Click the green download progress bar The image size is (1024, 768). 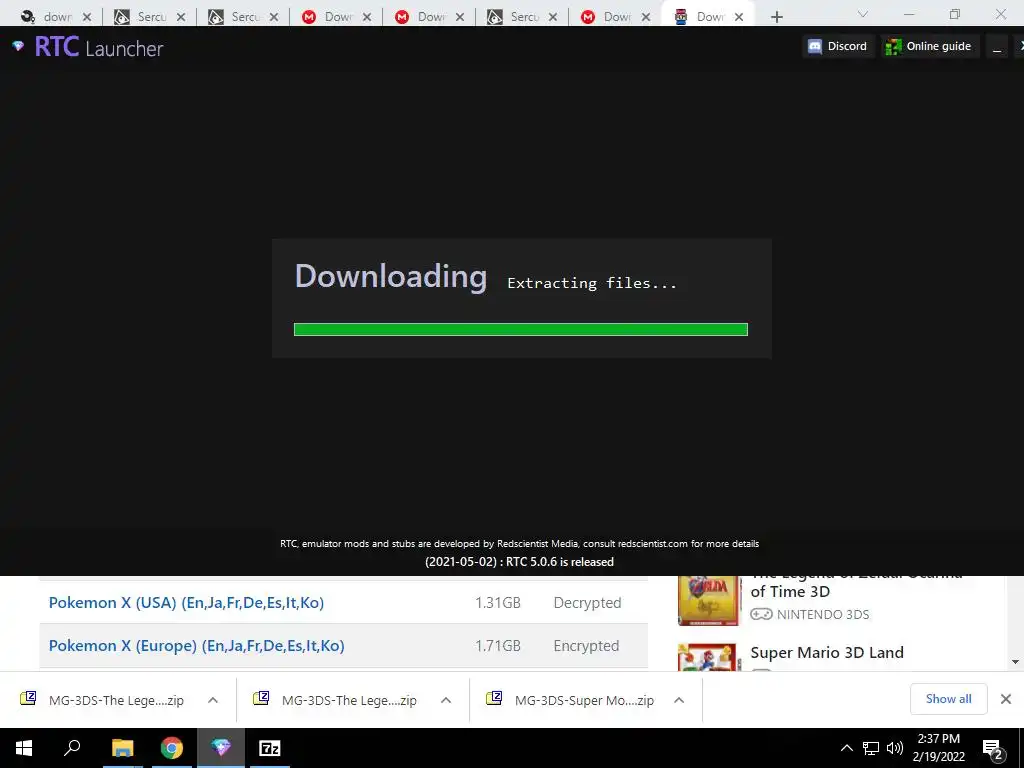click(520, 329)
